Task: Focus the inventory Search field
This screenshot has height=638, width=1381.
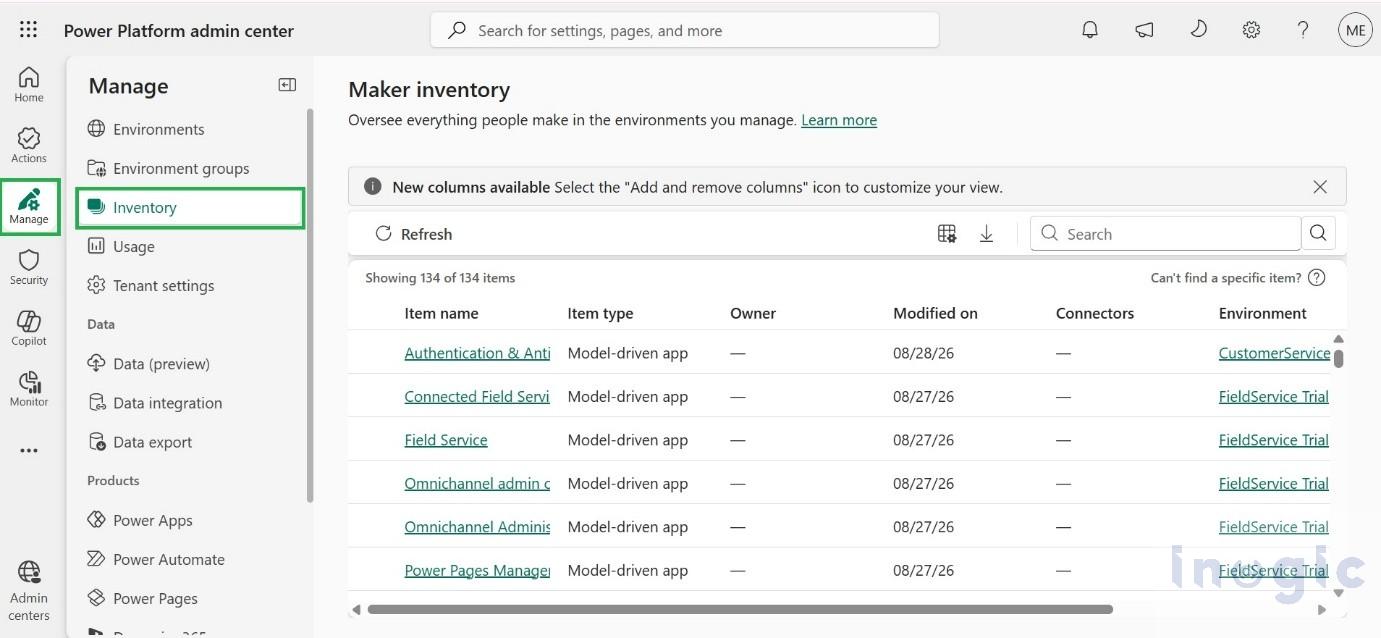Action: pos(1165,233)
